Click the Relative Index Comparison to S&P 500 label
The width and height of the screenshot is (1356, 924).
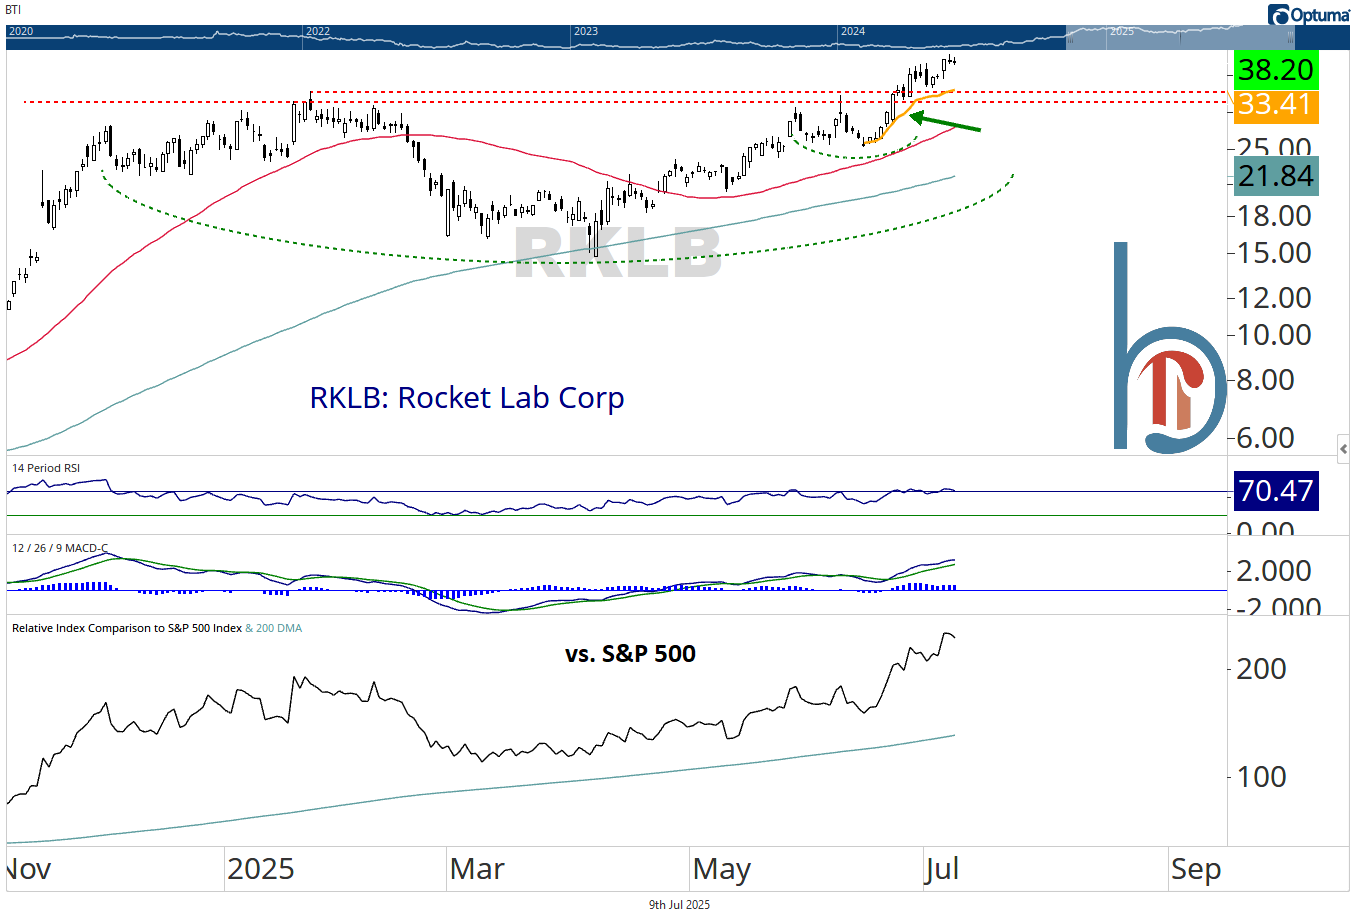coord(127,628)
